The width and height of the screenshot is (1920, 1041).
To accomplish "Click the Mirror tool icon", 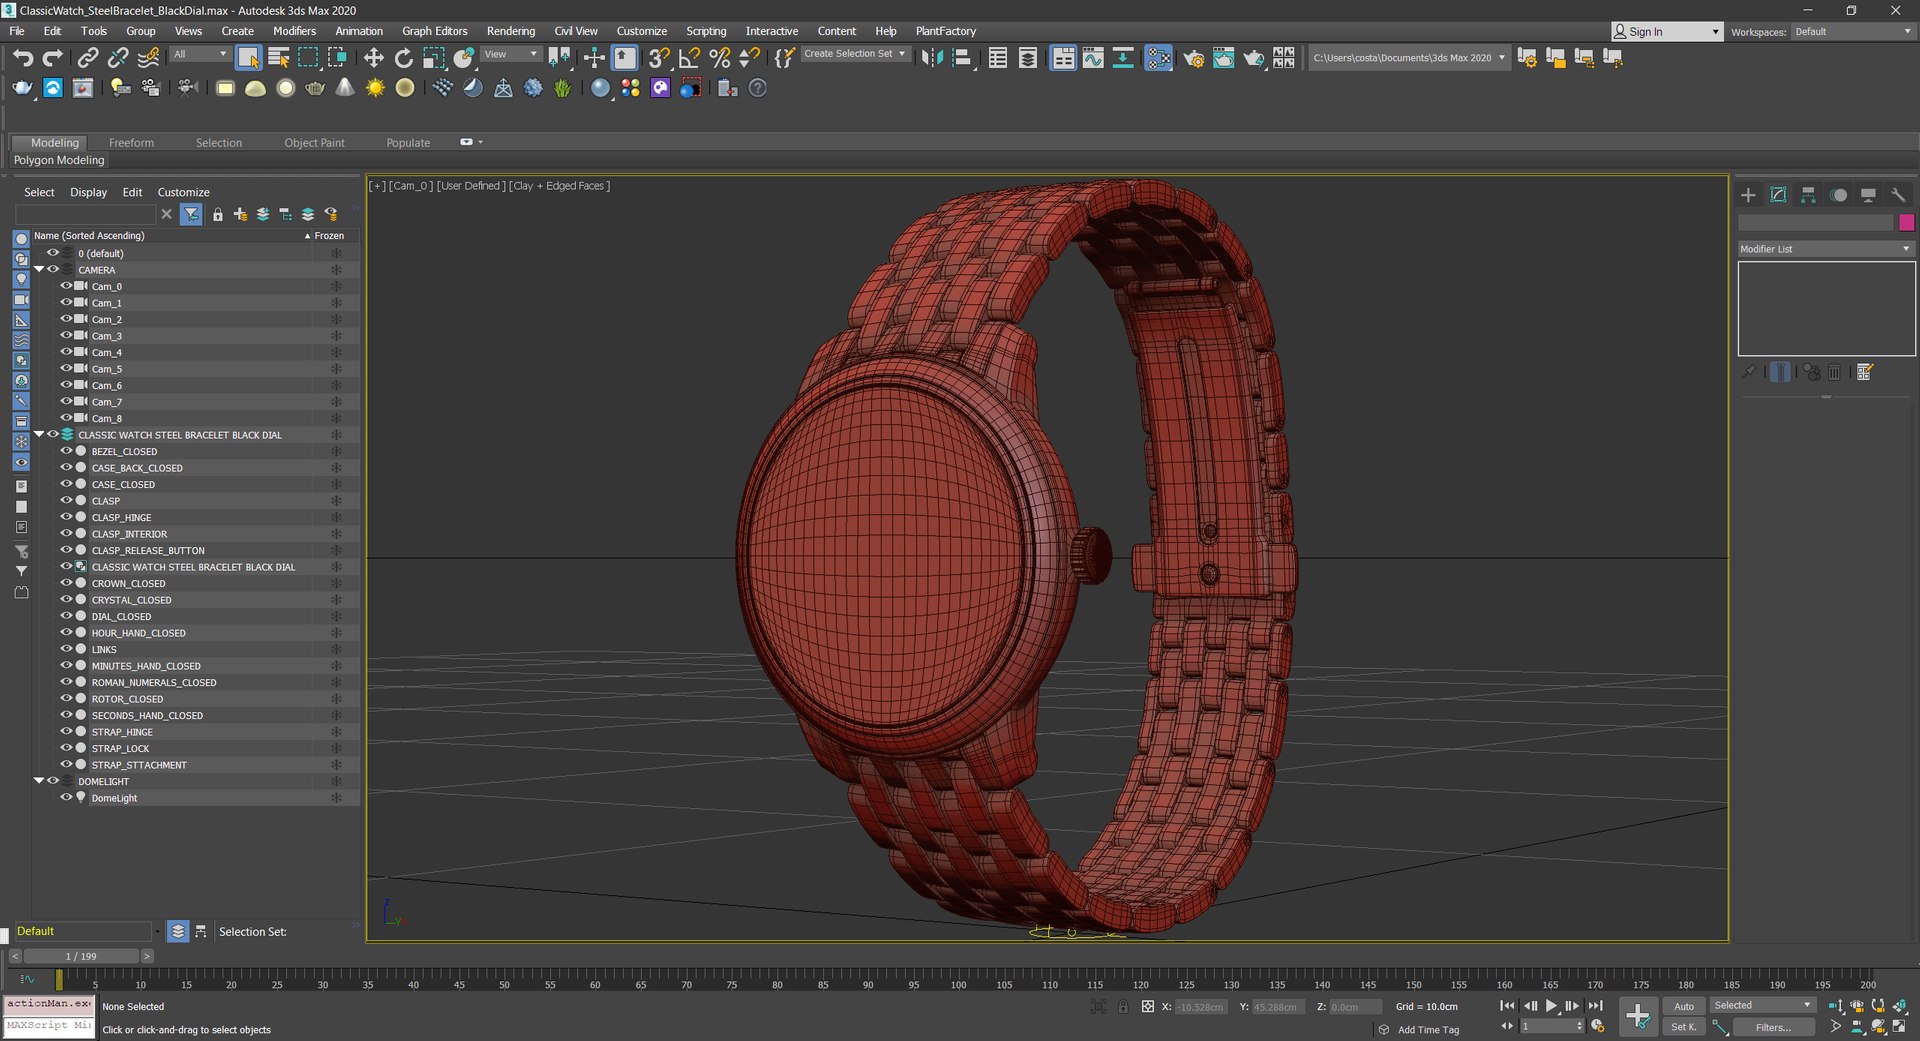I will pyautogui.click(x=931, y=58).
